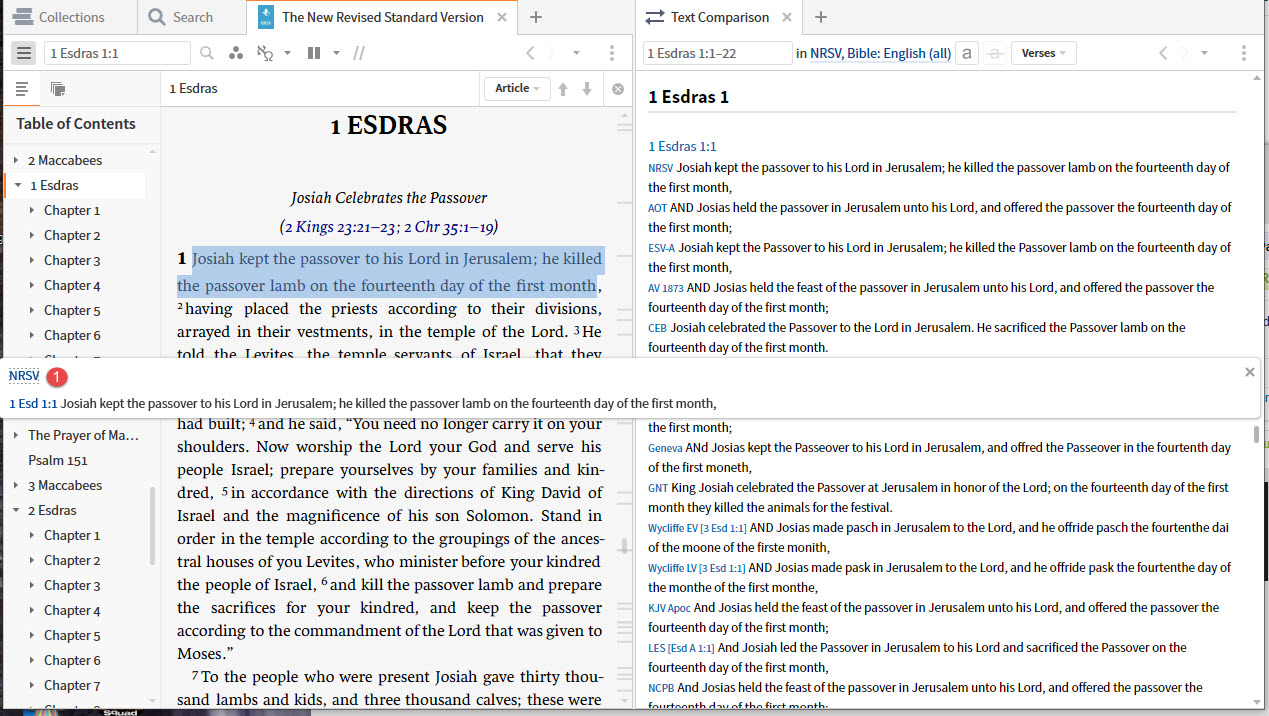The width and height of the screenshot is (1269, 716).
Task: Open the AOT version label
Action: coord(657,208)
